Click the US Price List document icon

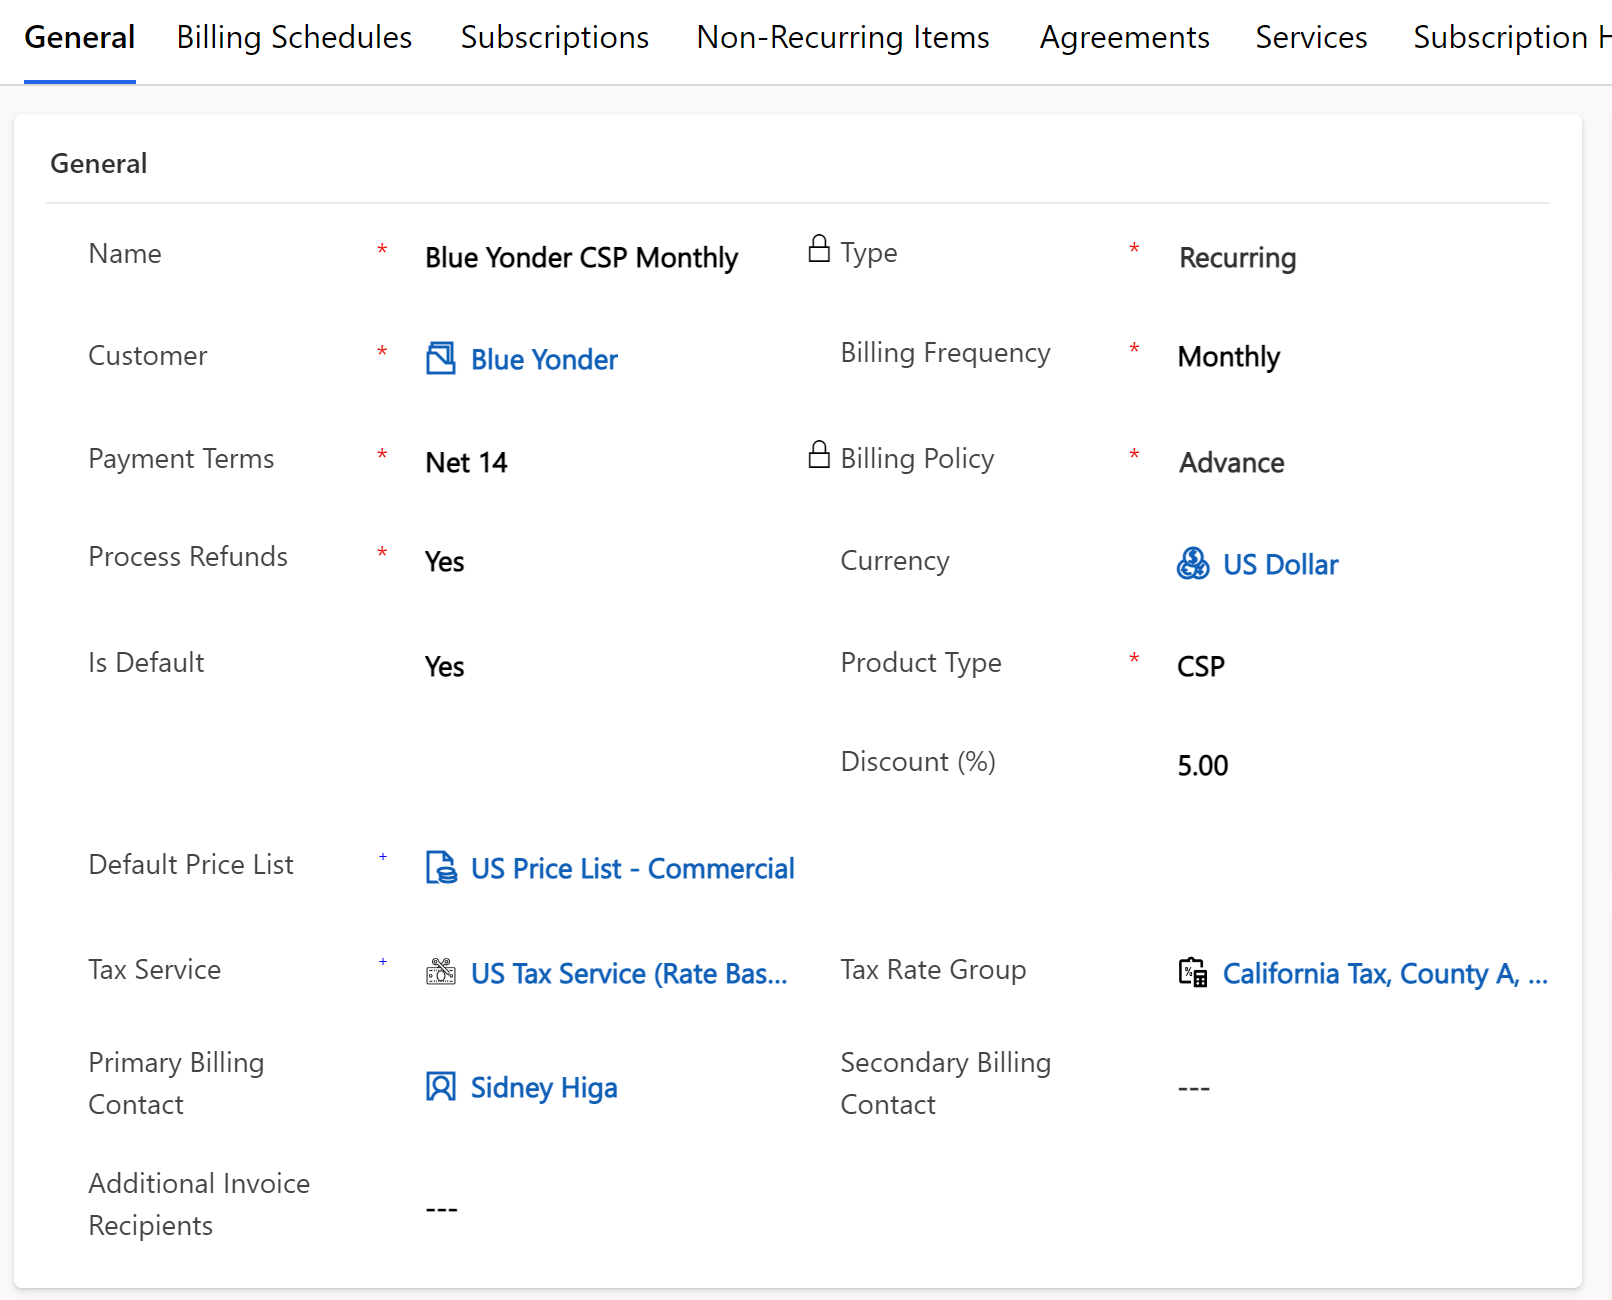440,868
